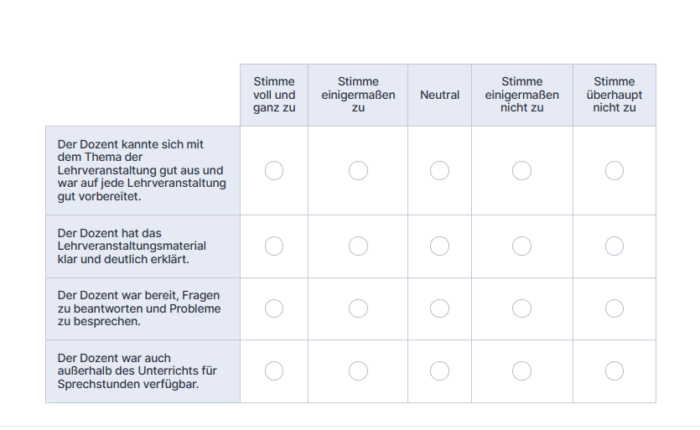This screenshot has height=430, width=700.
Task: Choose 'Neutral' for Dozent gut vorbereitet row
Action: click(439, 171)
